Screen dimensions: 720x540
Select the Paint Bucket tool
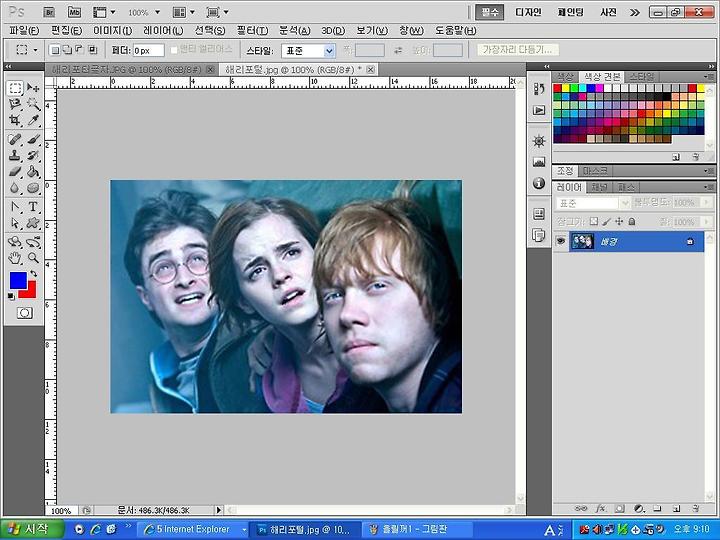point(33,172)
